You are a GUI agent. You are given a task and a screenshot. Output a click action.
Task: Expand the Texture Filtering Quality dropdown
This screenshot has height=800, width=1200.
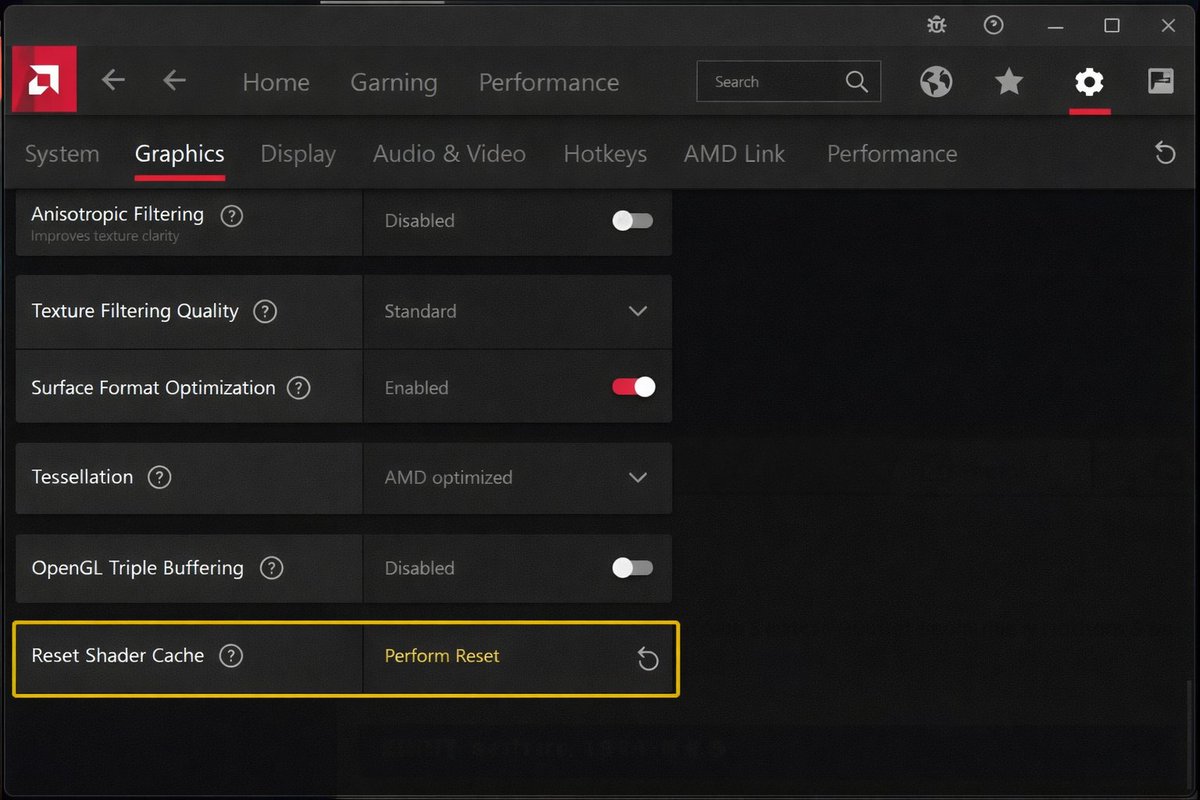pos(638,311)
